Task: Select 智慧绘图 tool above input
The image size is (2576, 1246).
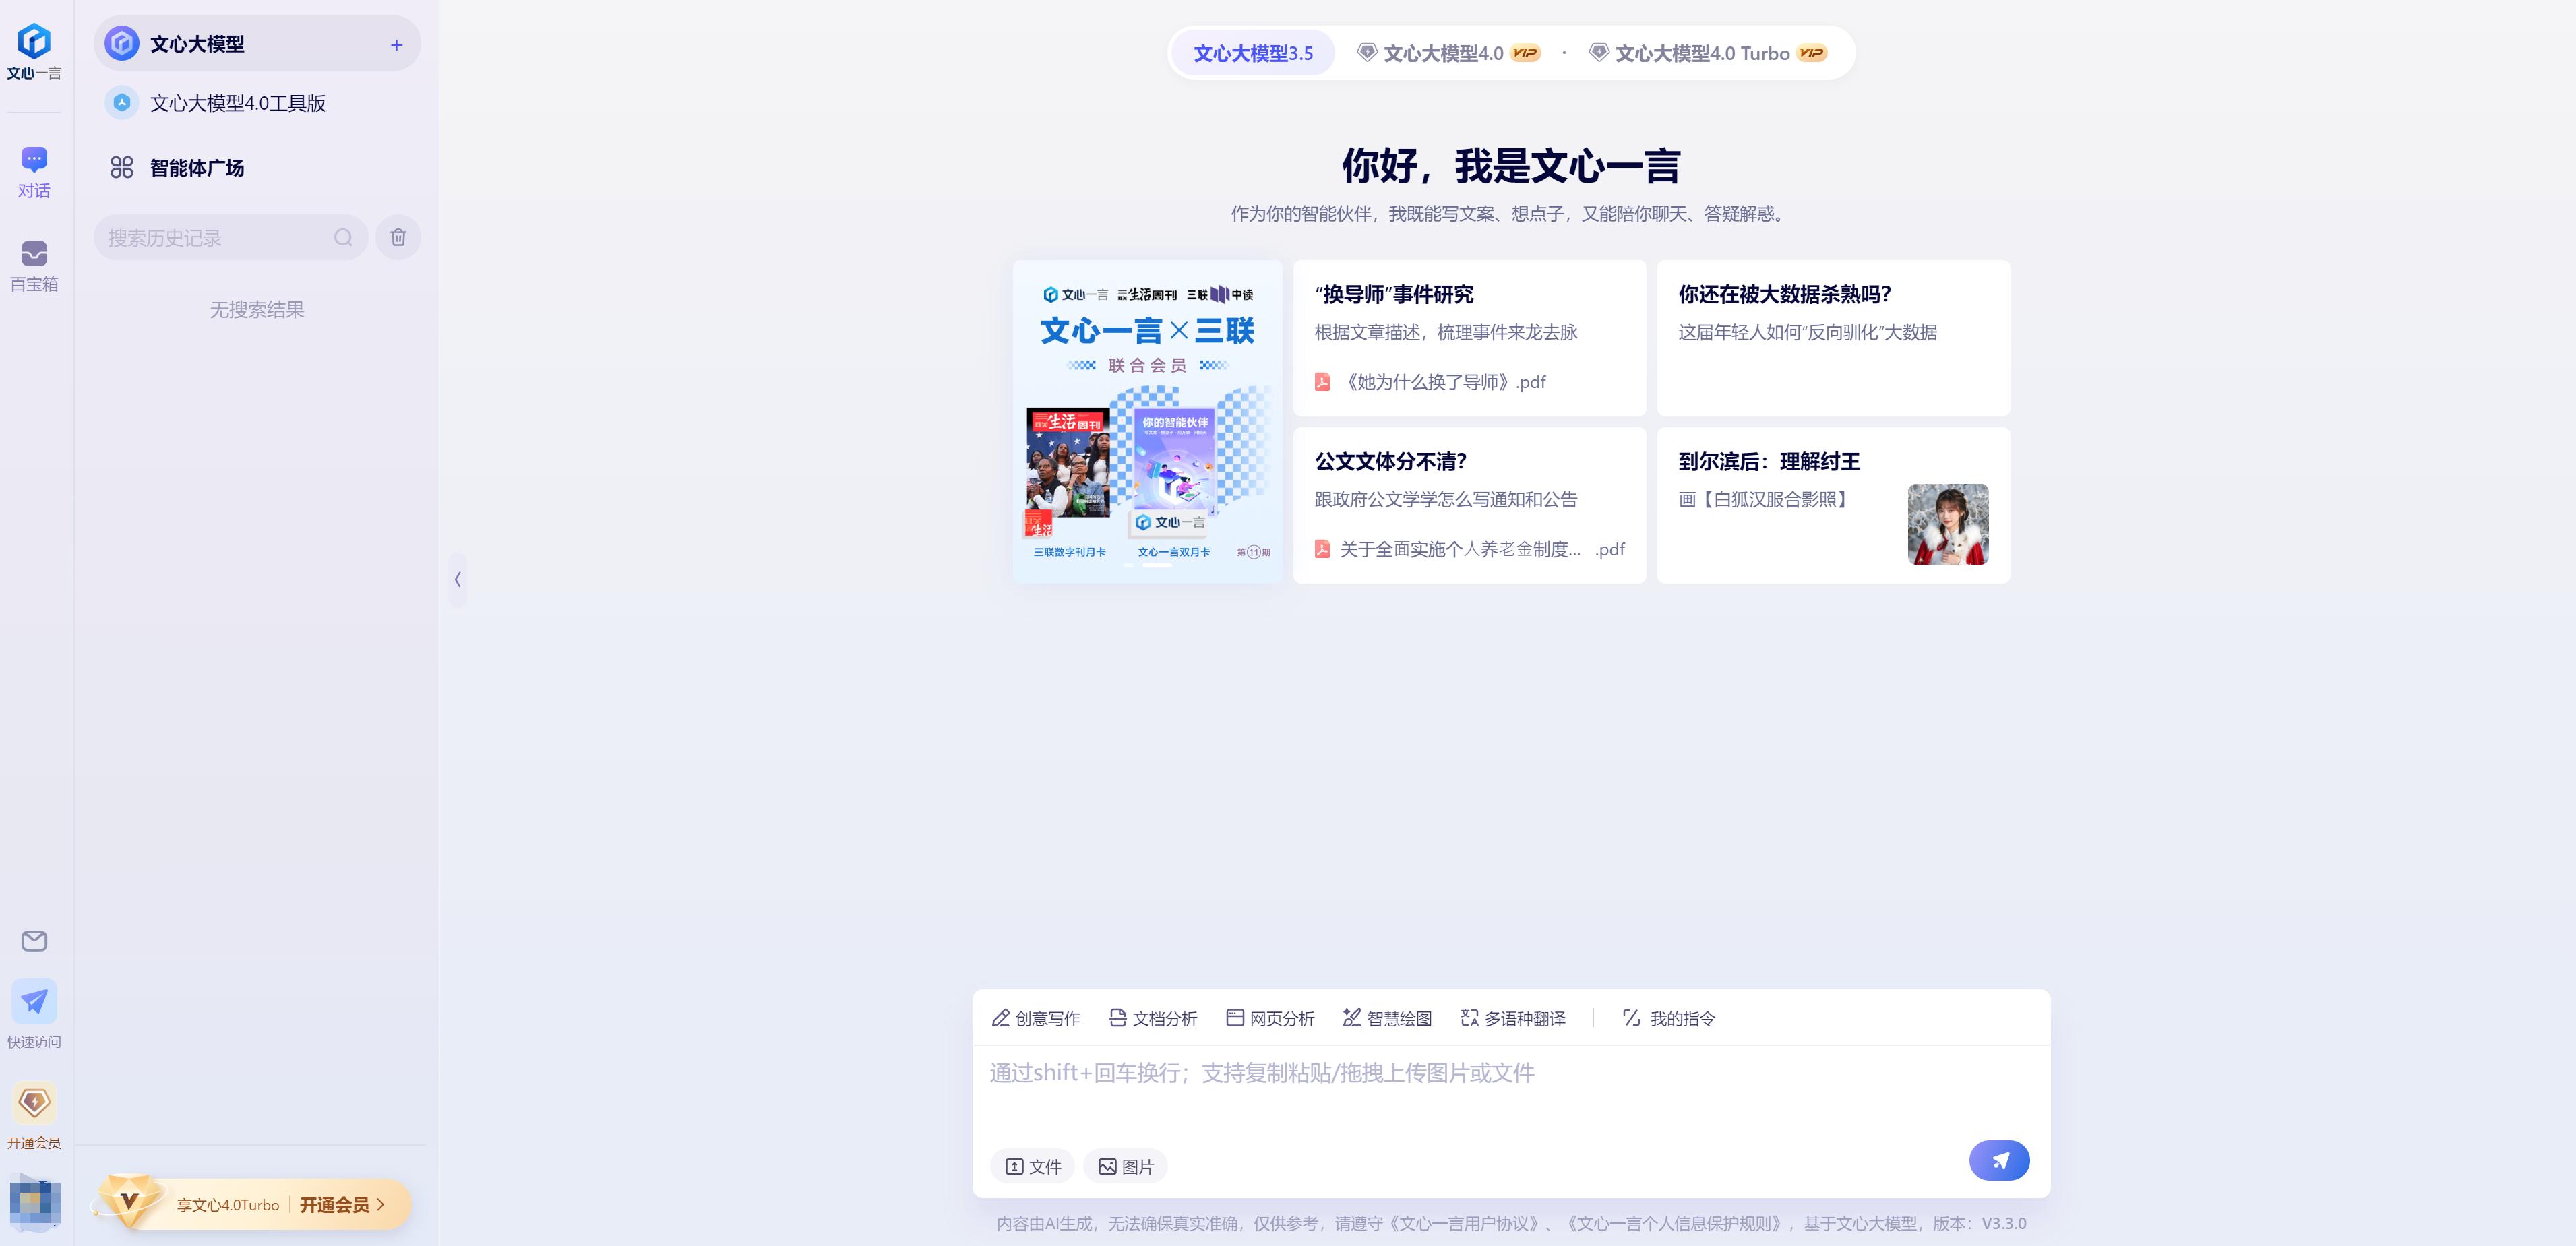Action: [x=1387, y=1018]
